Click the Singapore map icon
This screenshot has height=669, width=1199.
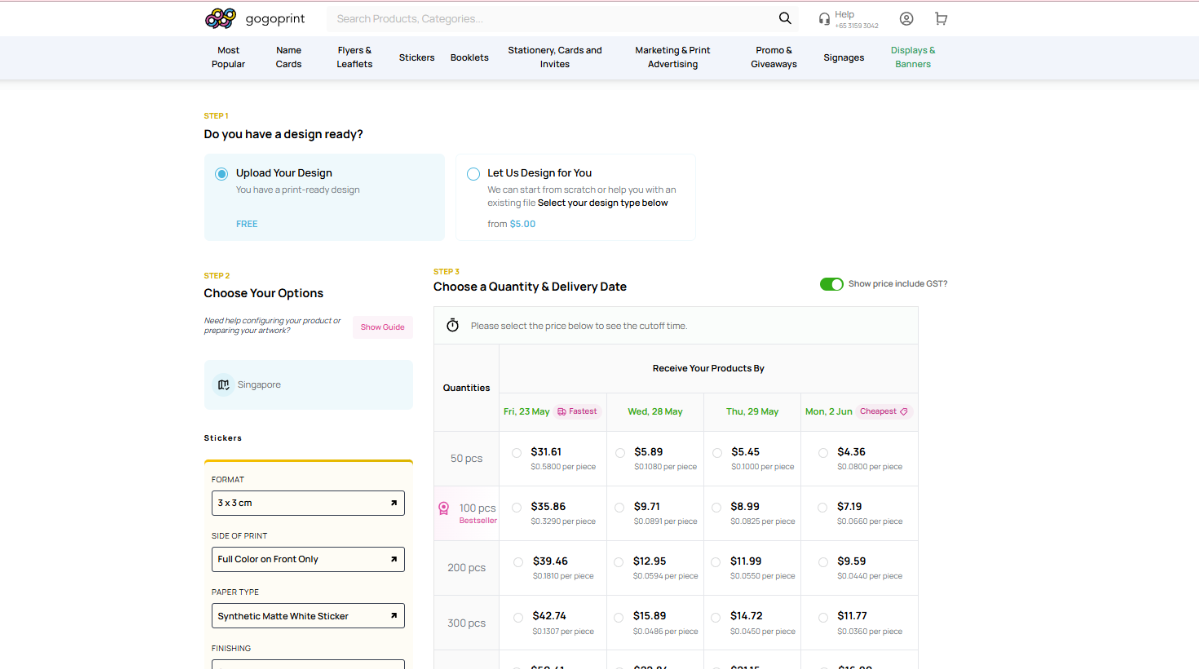(223, 385)
